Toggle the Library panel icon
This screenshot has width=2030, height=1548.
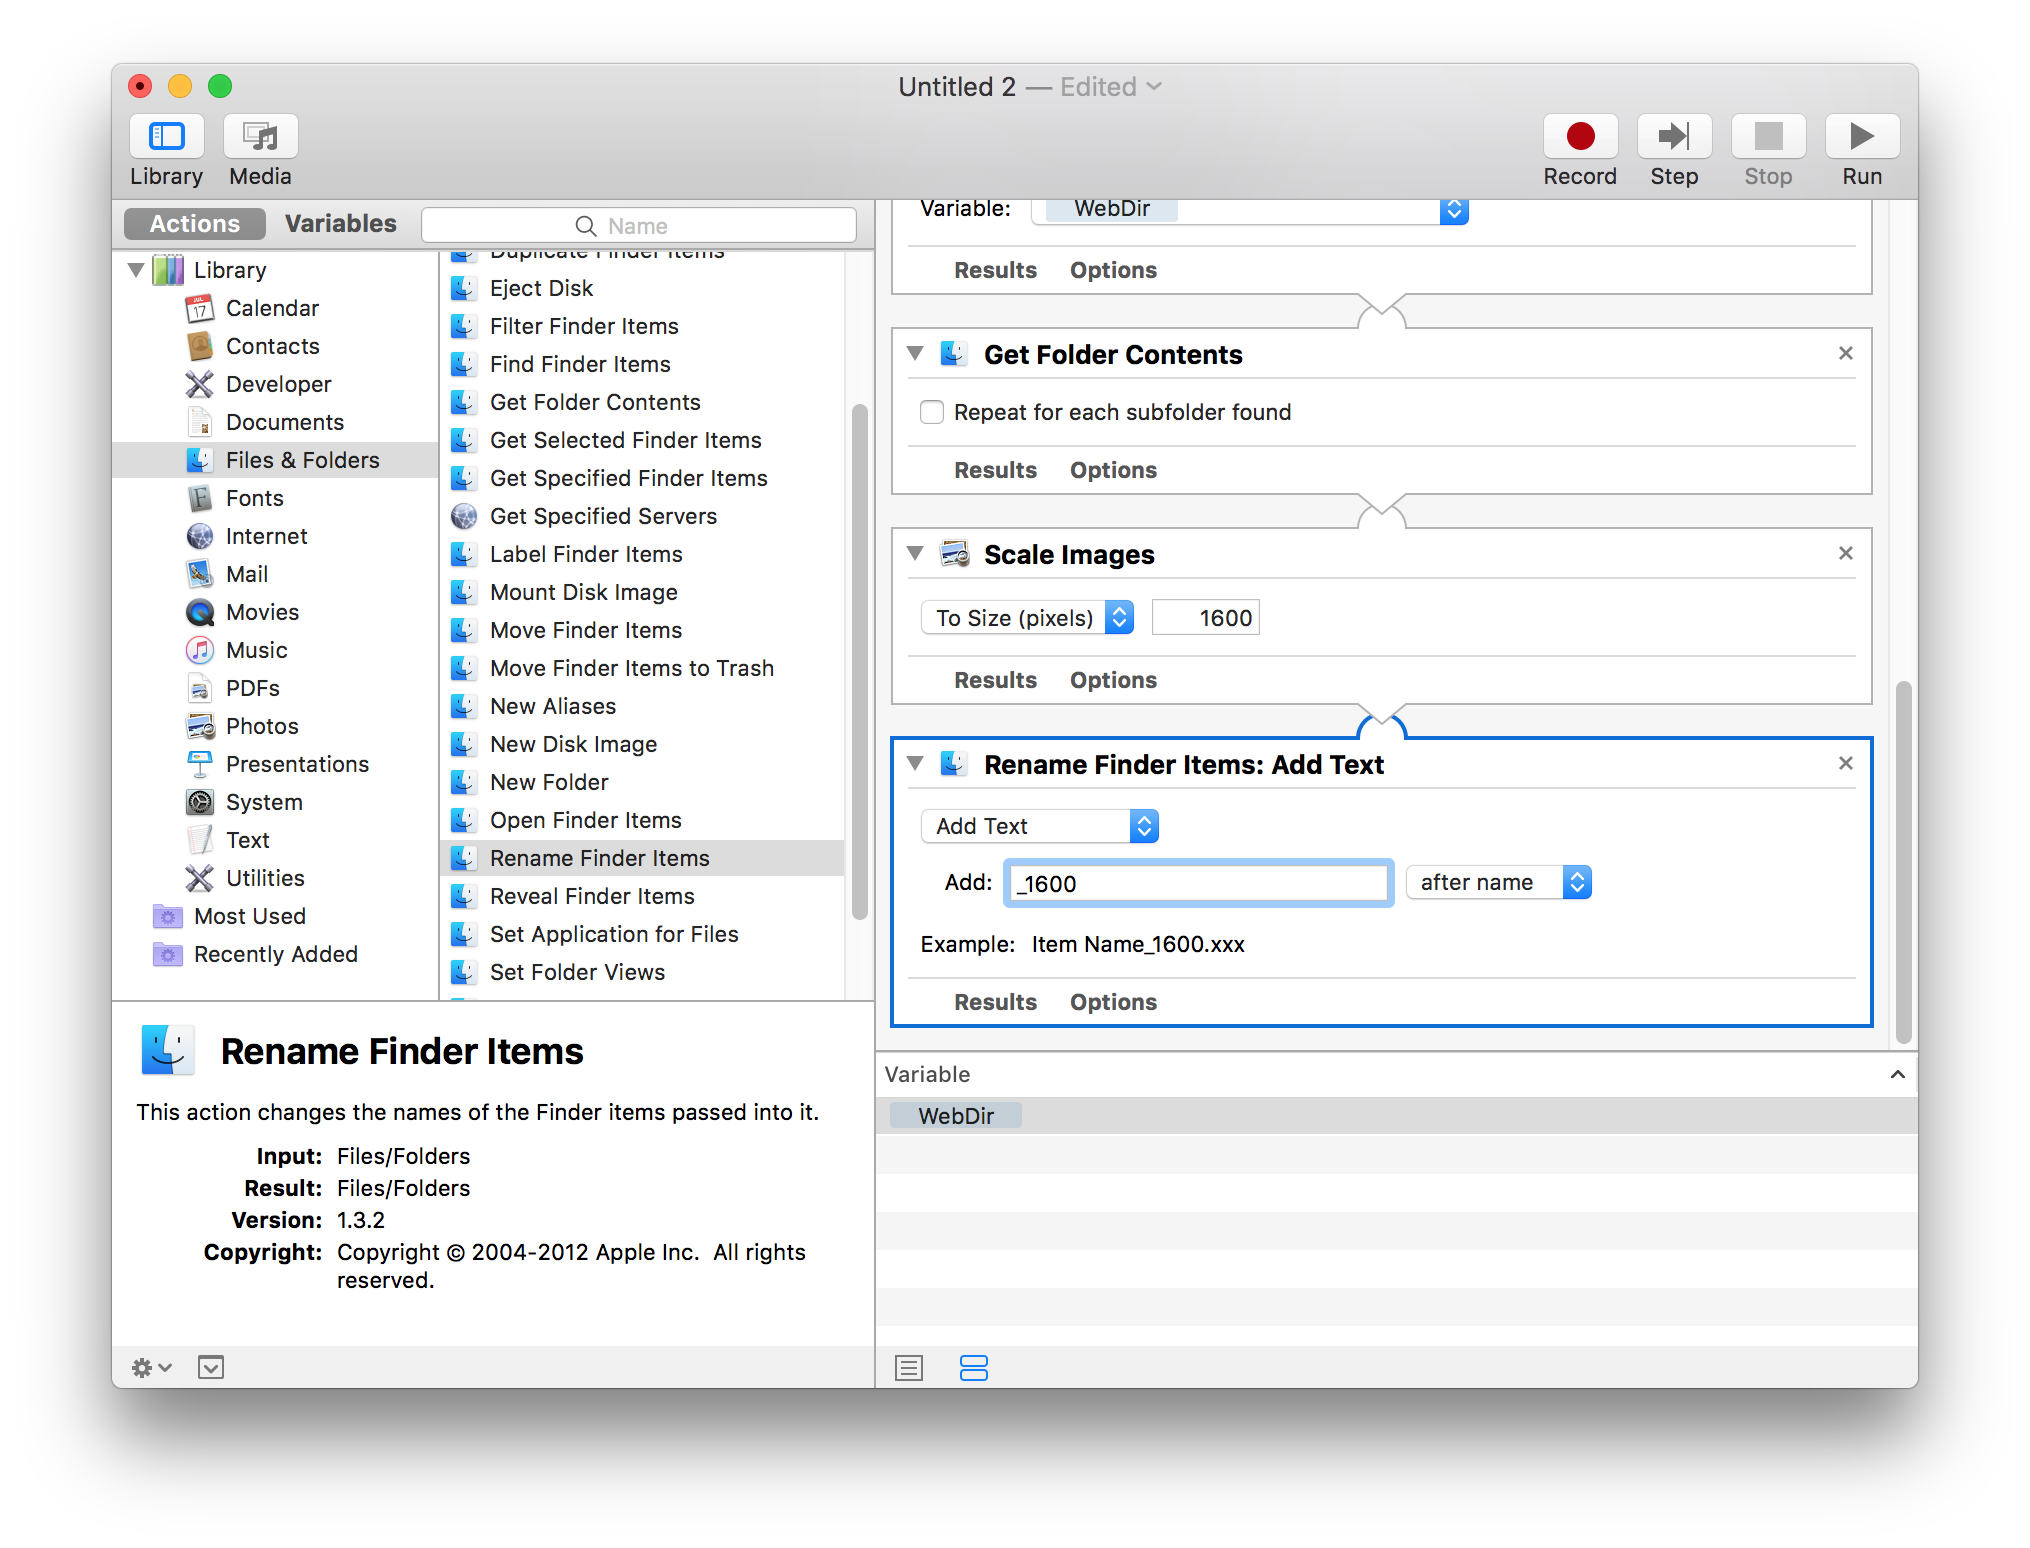[x=167, y=137]
